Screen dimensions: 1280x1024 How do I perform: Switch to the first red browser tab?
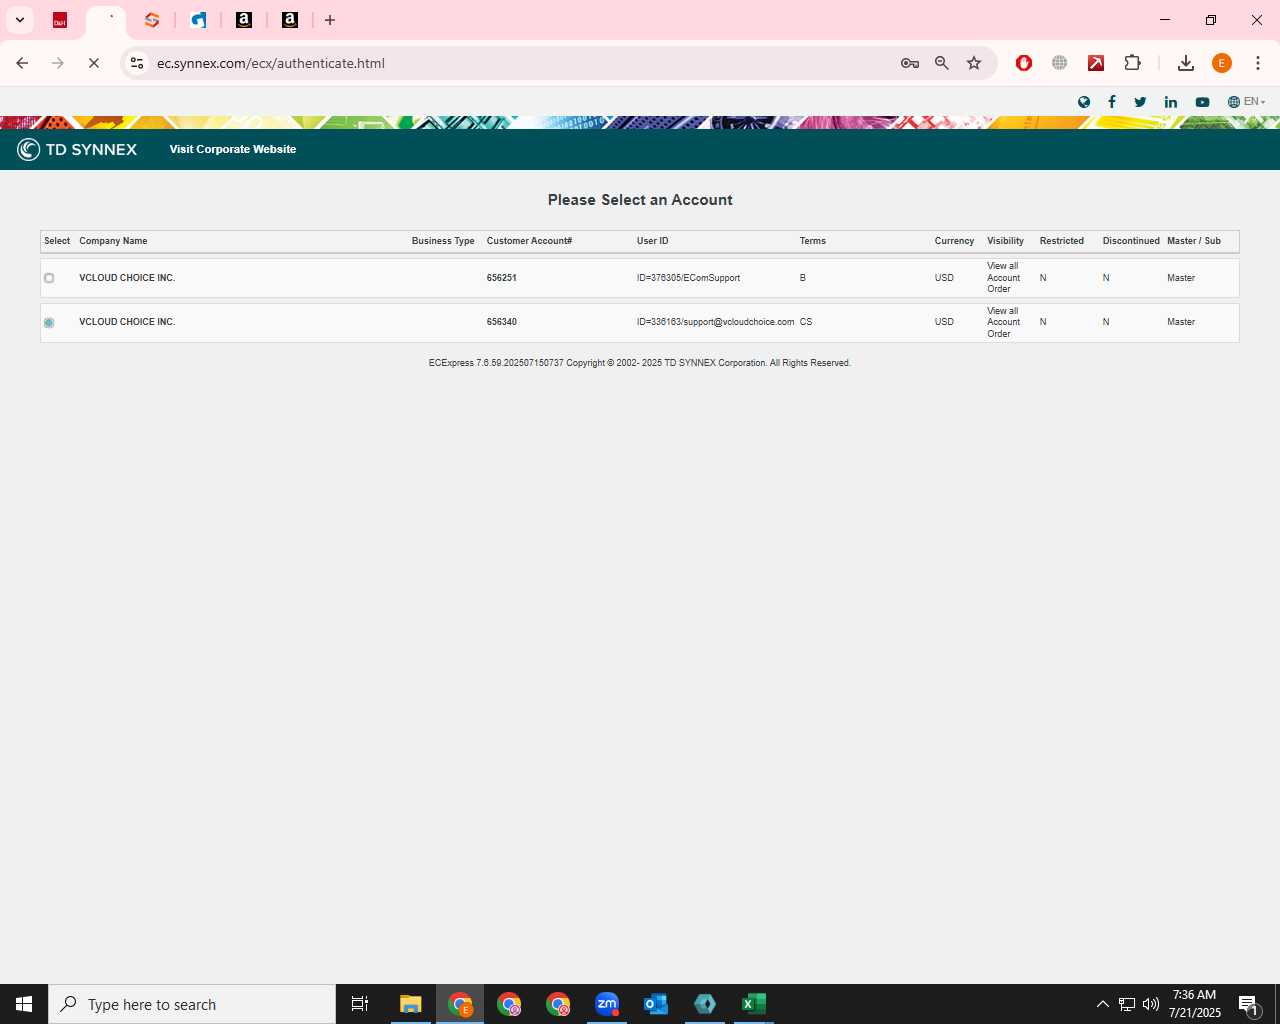point(60,20)
